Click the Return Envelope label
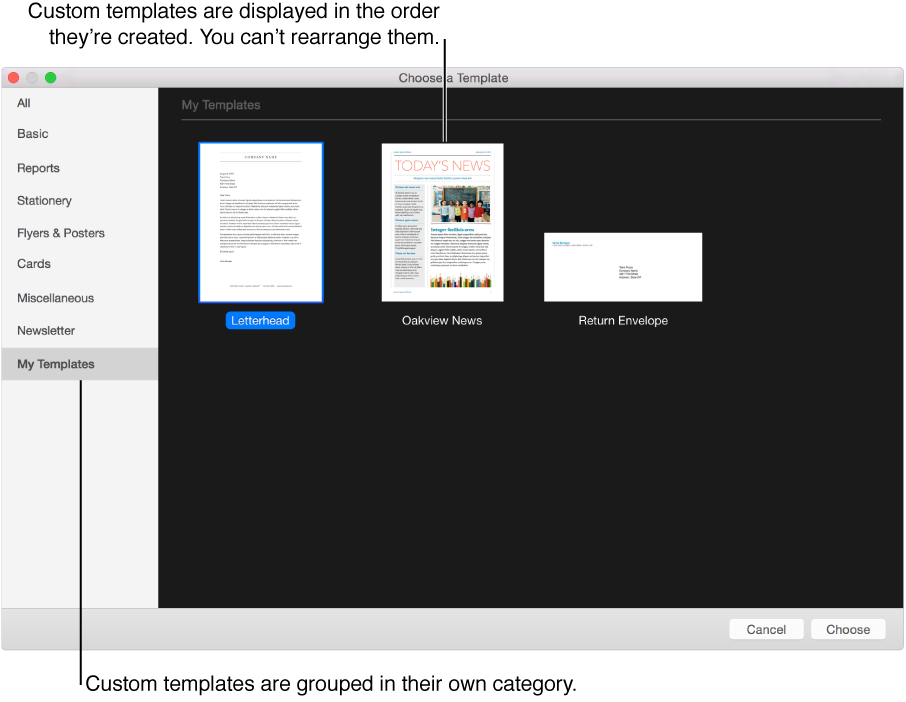 (x=623, y=320)
